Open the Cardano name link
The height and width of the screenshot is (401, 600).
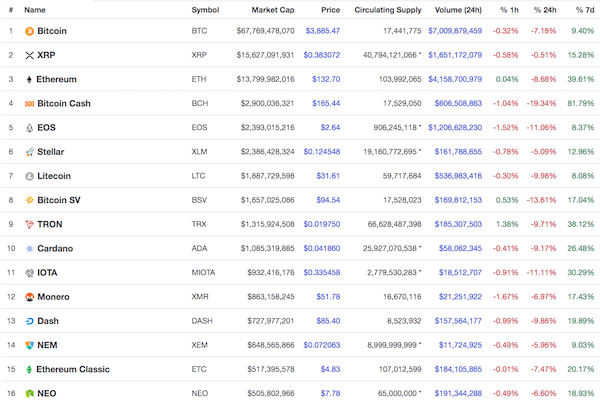(x=55, y=248)
